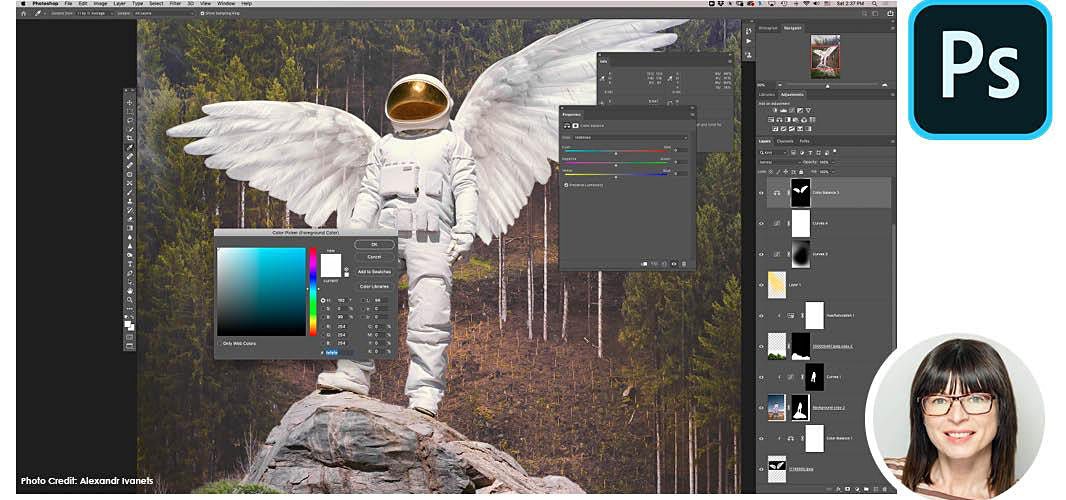Delete layer trash icon
Viewport: 1066px width, 500px height.
pyautogui.click(x=884, y=489)
